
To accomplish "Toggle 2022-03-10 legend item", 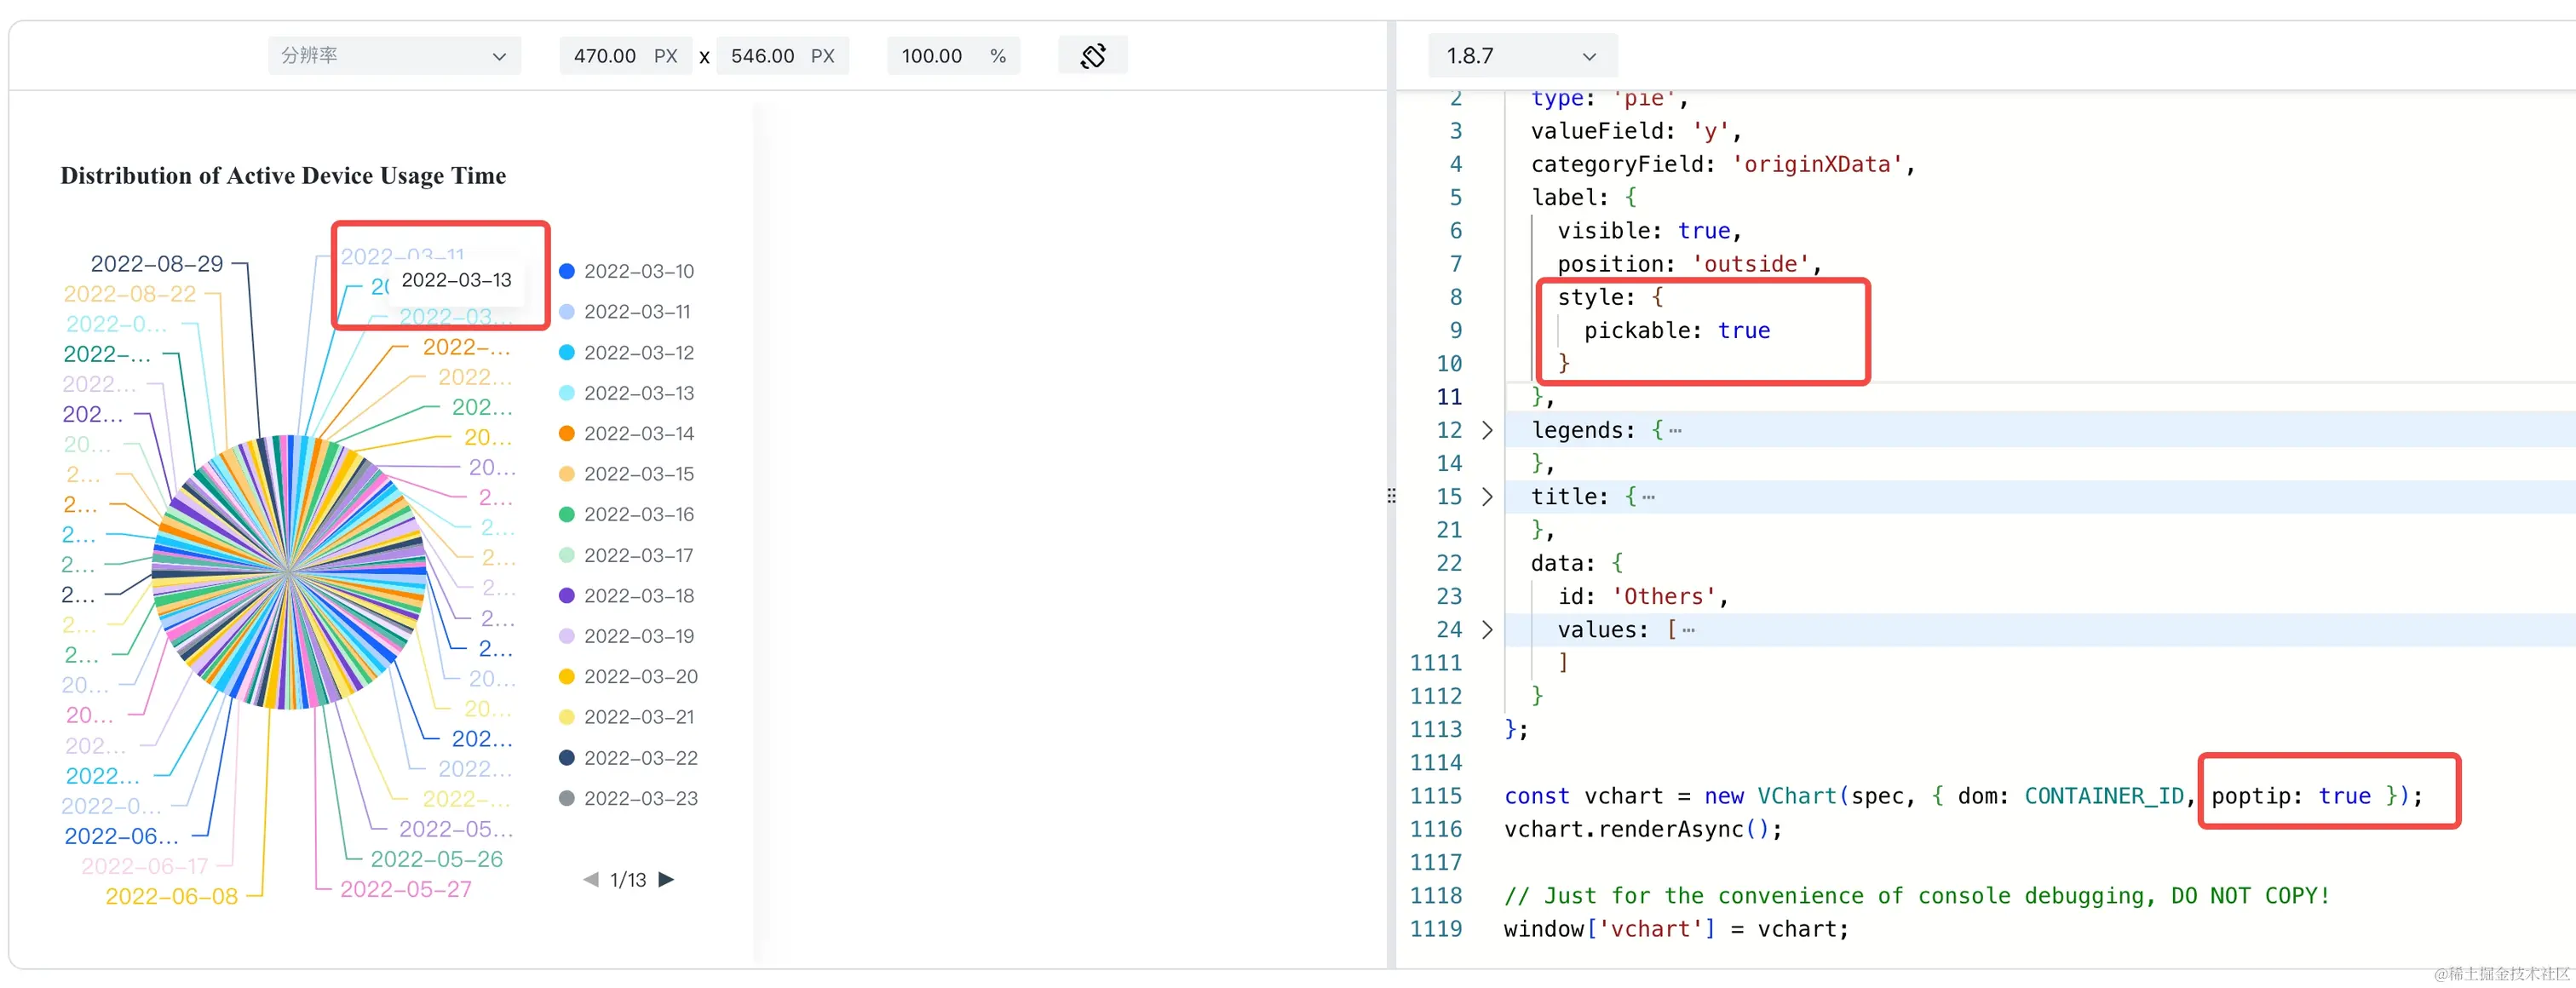I will click(637, 271).
